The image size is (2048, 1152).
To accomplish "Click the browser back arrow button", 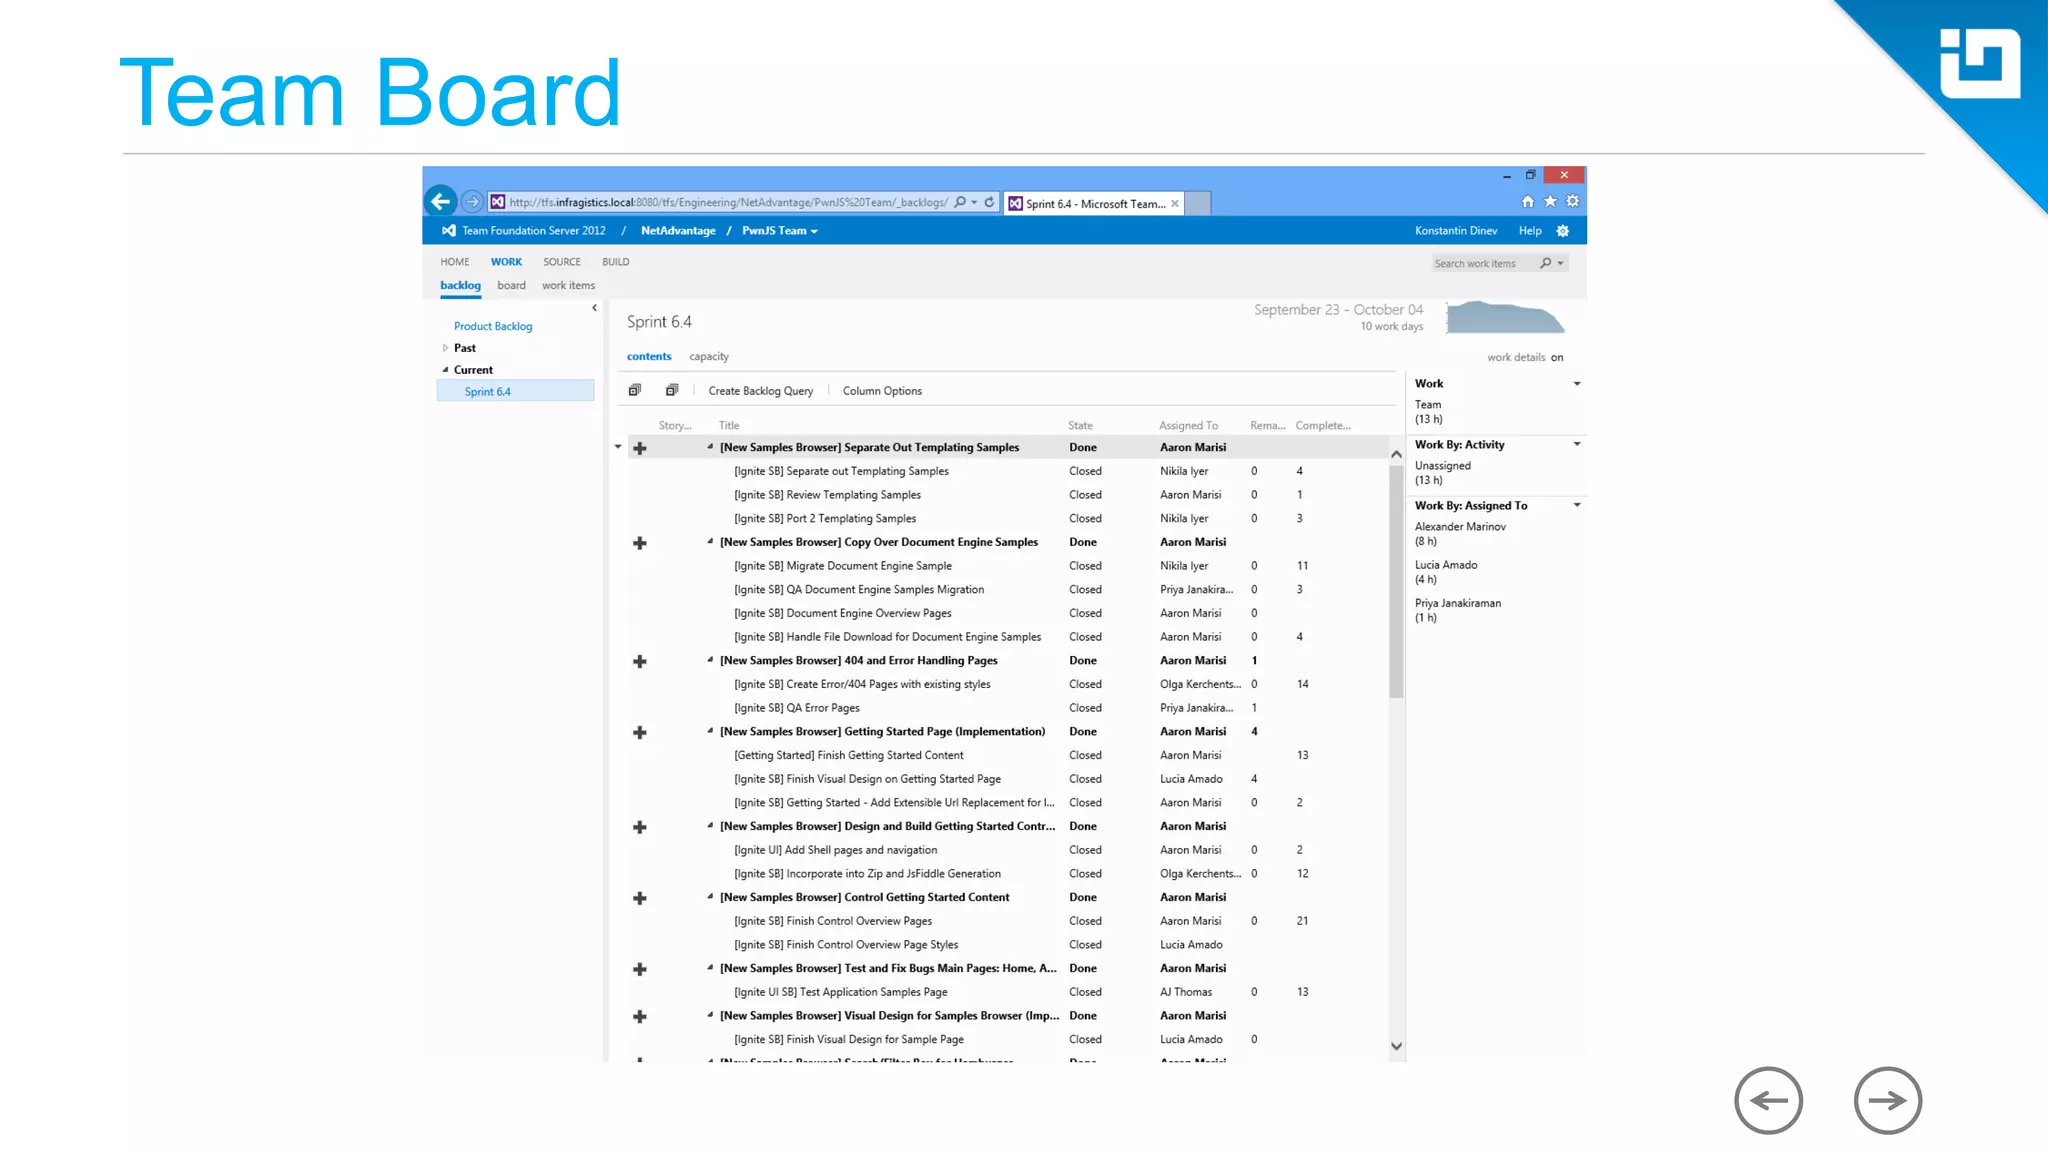I will pyautogui.click(x=441, y=201).
